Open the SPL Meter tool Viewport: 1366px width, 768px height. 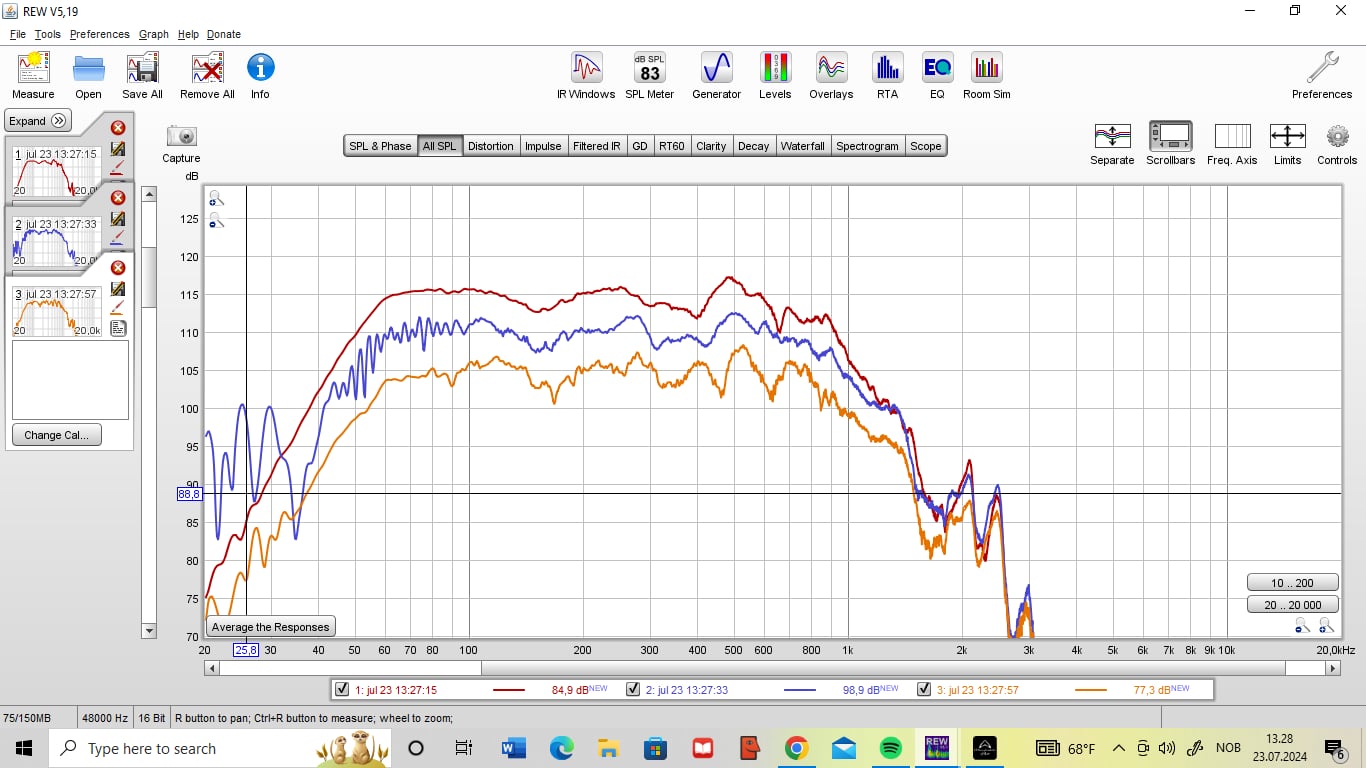pyautogui.click(x=650, y=69)
